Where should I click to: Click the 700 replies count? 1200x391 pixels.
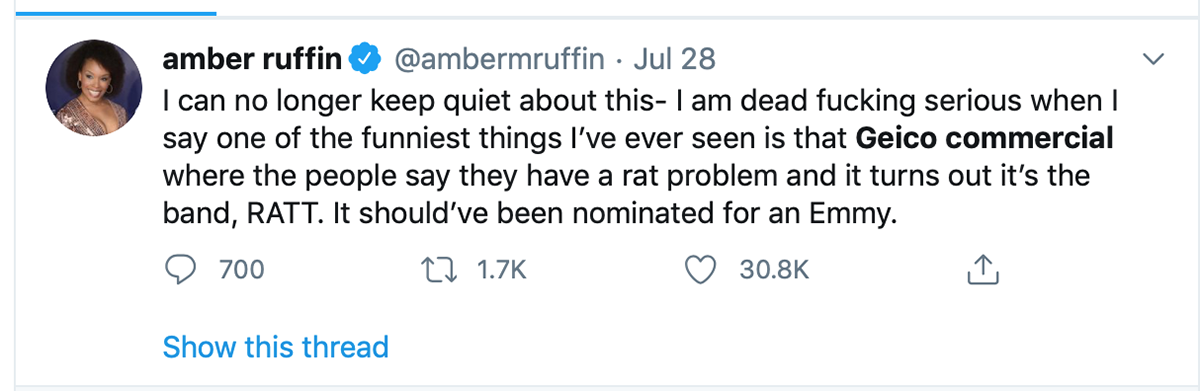click(x=240, y=269)
